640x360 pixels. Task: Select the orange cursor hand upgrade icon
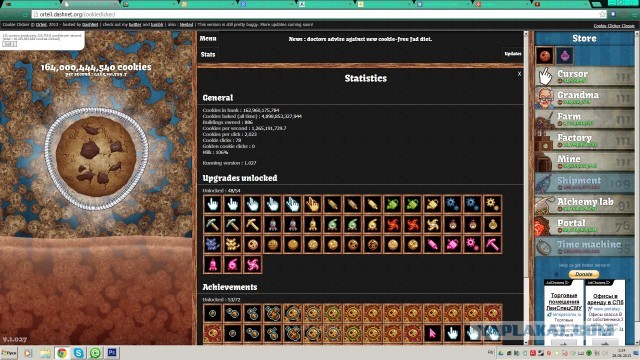(313, 204)
